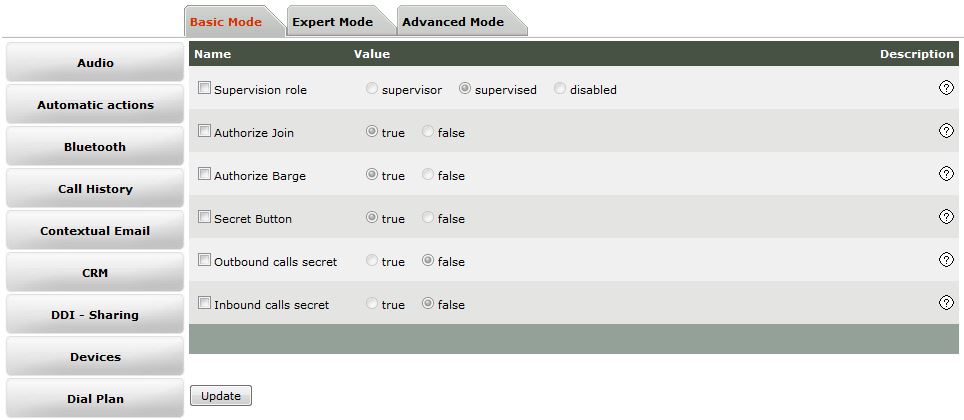Open the DDI - Sharing section

click(x=95, y=314)
